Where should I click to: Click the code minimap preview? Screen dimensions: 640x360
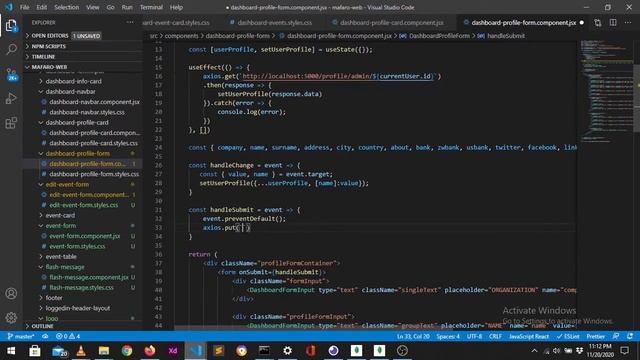pyautogui.click(x=606, y=90)
